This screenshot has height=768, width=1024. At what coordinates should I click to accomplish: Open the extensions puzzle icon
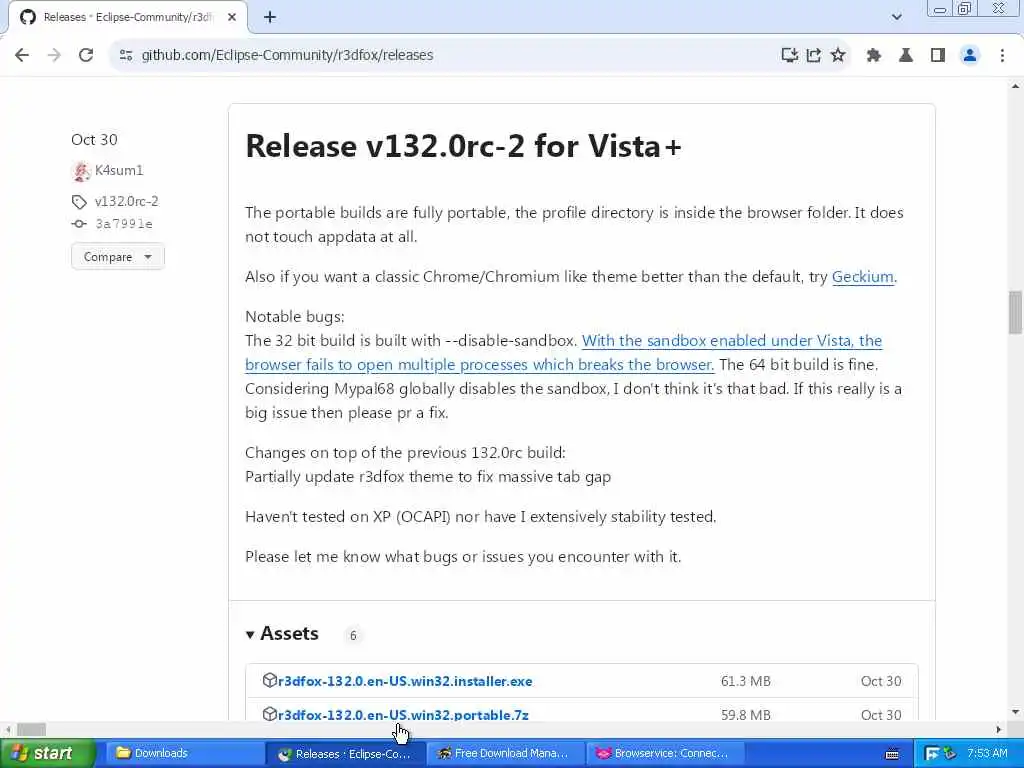(x=874, y=55)
